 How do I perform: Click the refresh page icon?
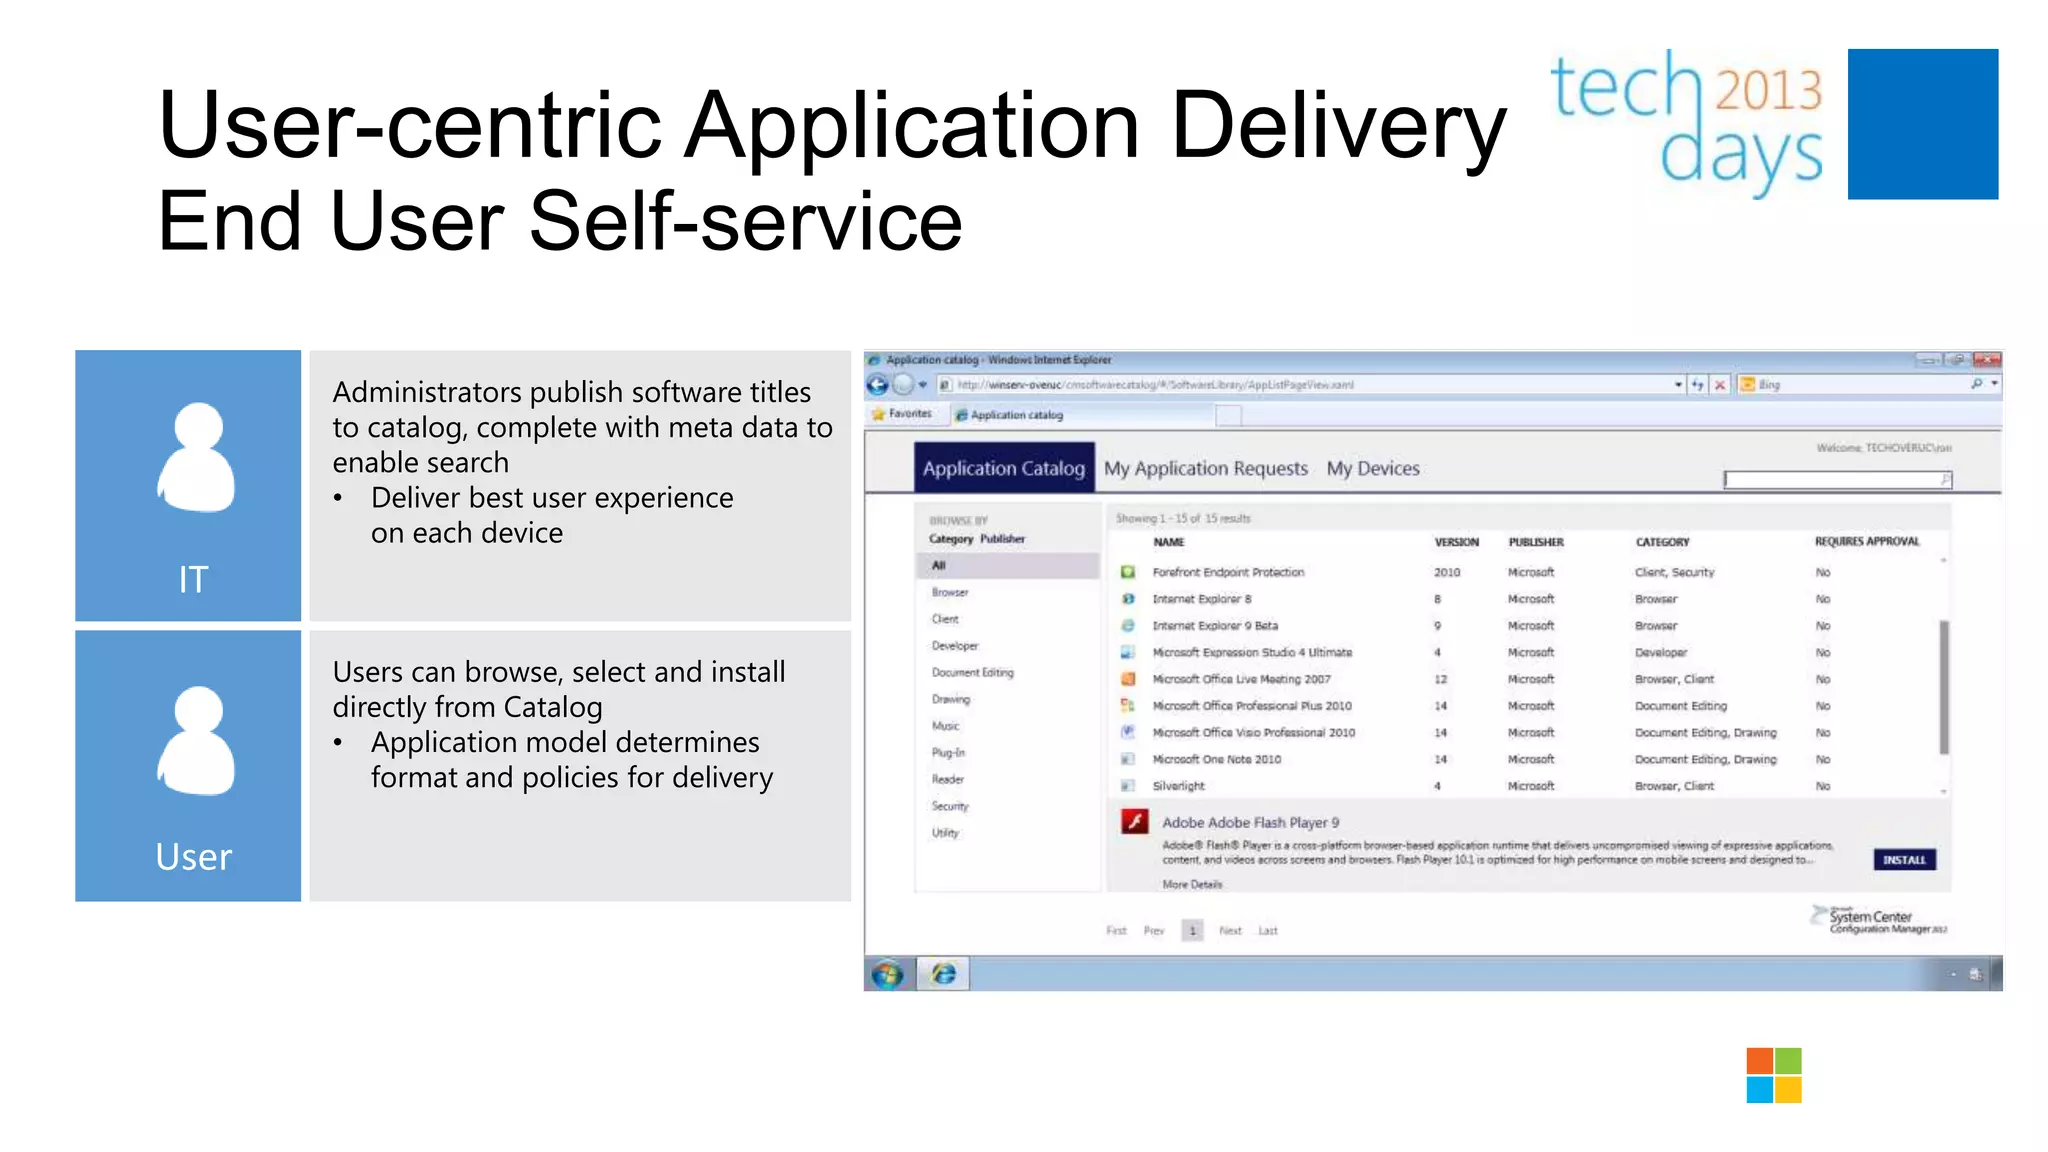tap(1698, 385)
